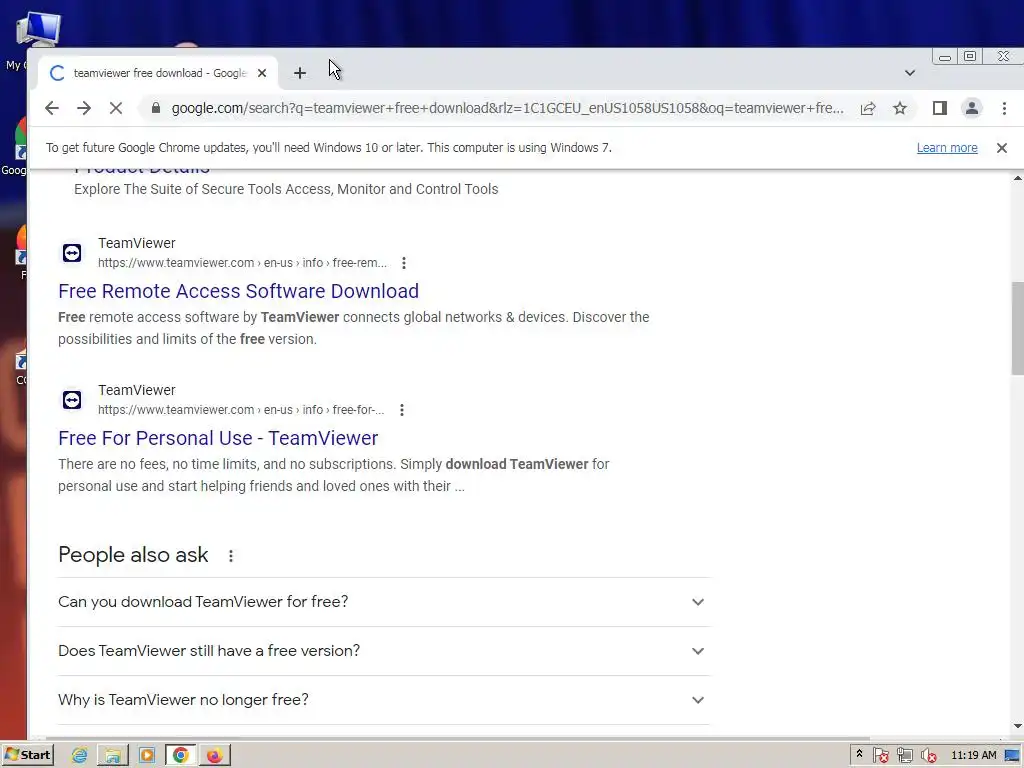
Task: Click the scrollbar down arrow
Action: tap(1017, 726)
